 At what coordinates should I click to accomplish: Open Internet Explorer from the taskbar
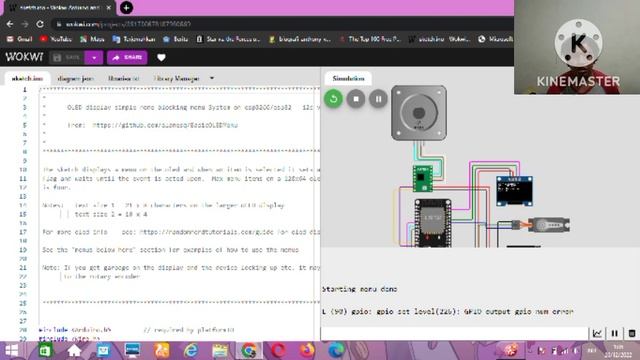pos(191,351)
